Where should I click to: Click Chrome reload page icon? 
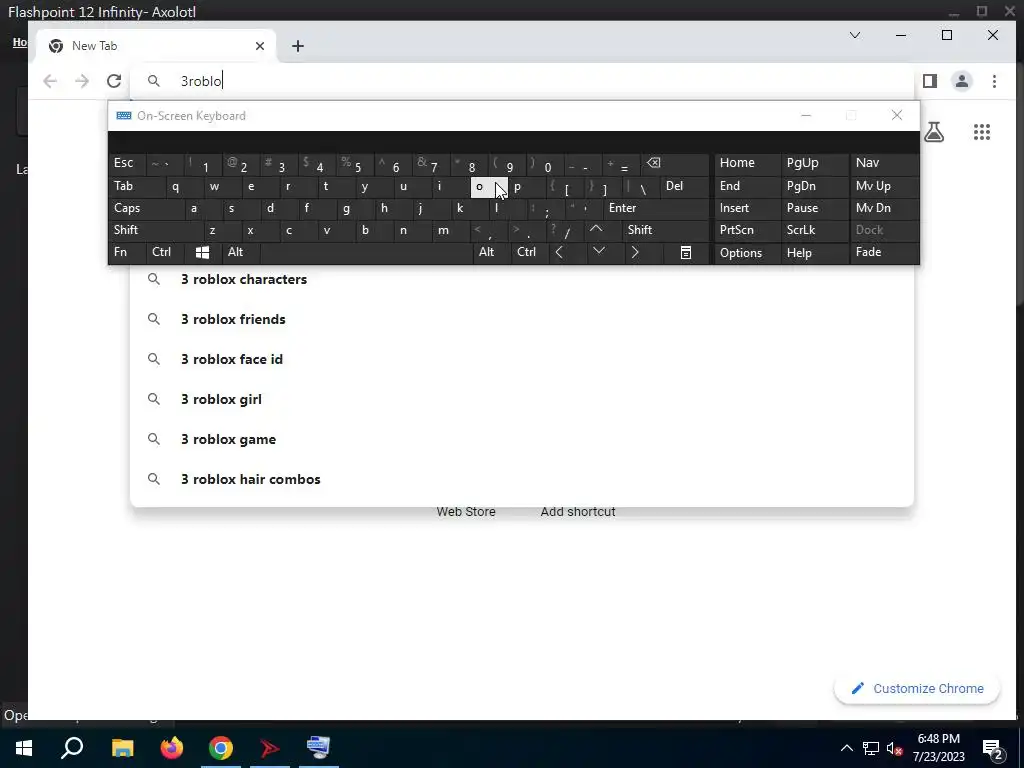tap(114, 81)
